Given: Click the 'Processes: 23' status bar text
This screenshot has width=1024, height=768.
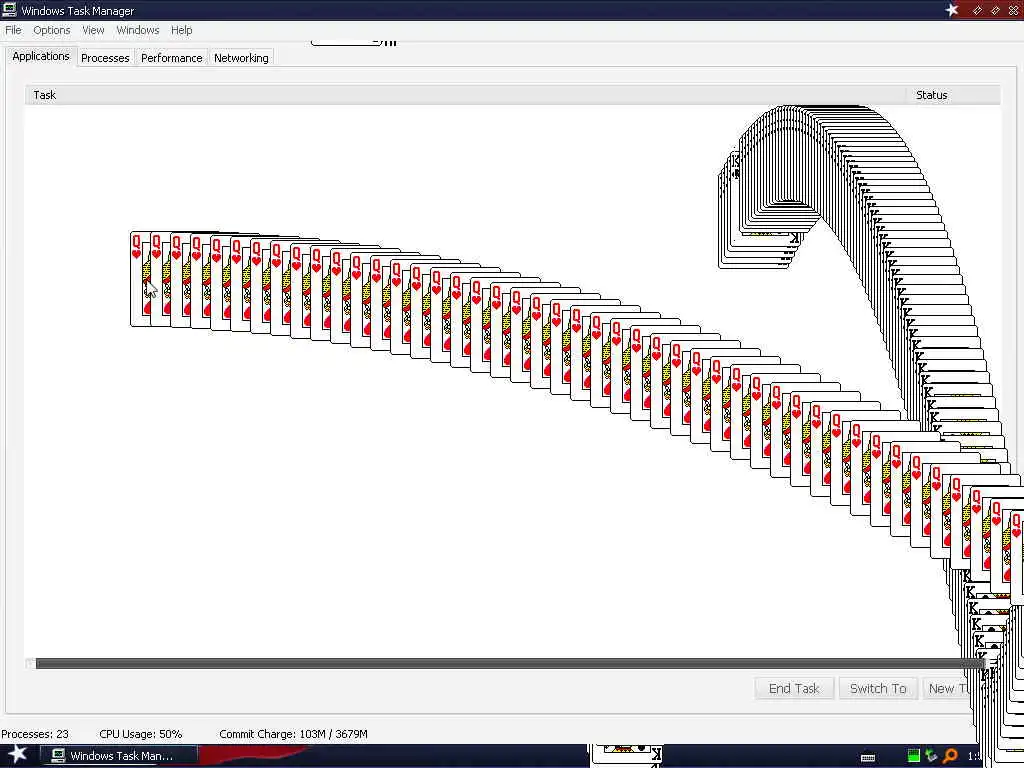Looking at the screenshot, I should (x=35, y=734).
